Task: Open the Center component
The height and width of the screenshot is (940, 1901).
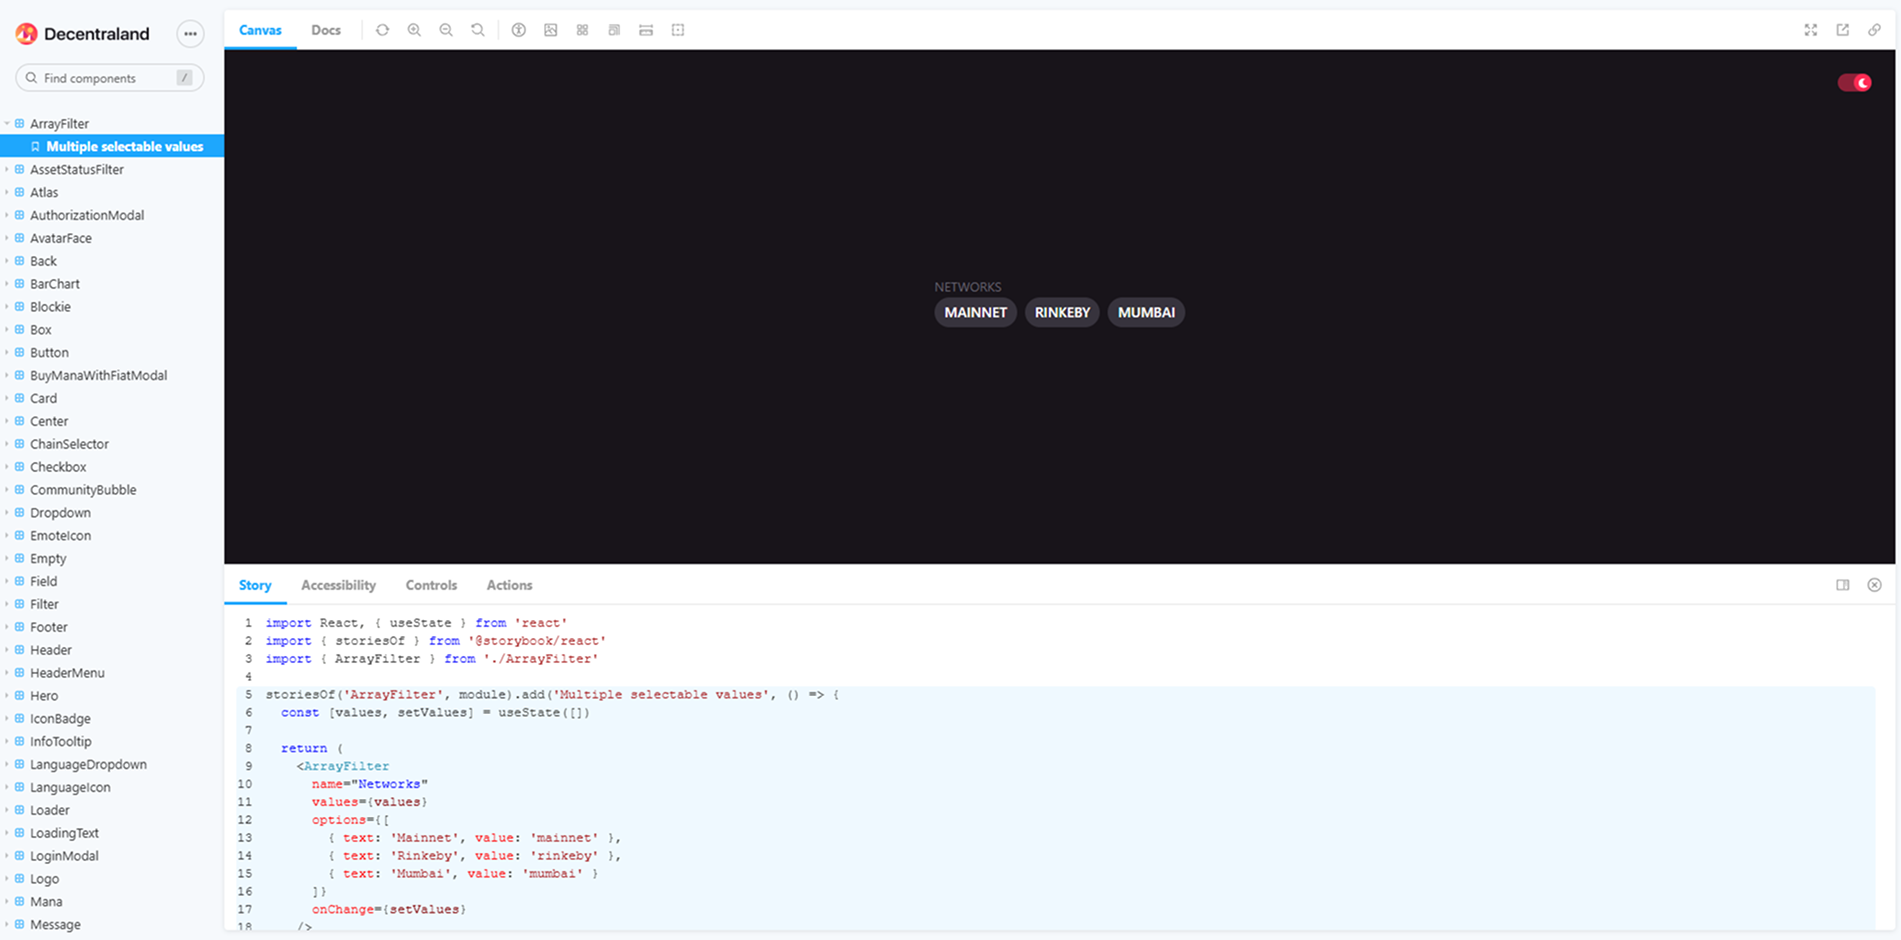Action: [49, 422]
